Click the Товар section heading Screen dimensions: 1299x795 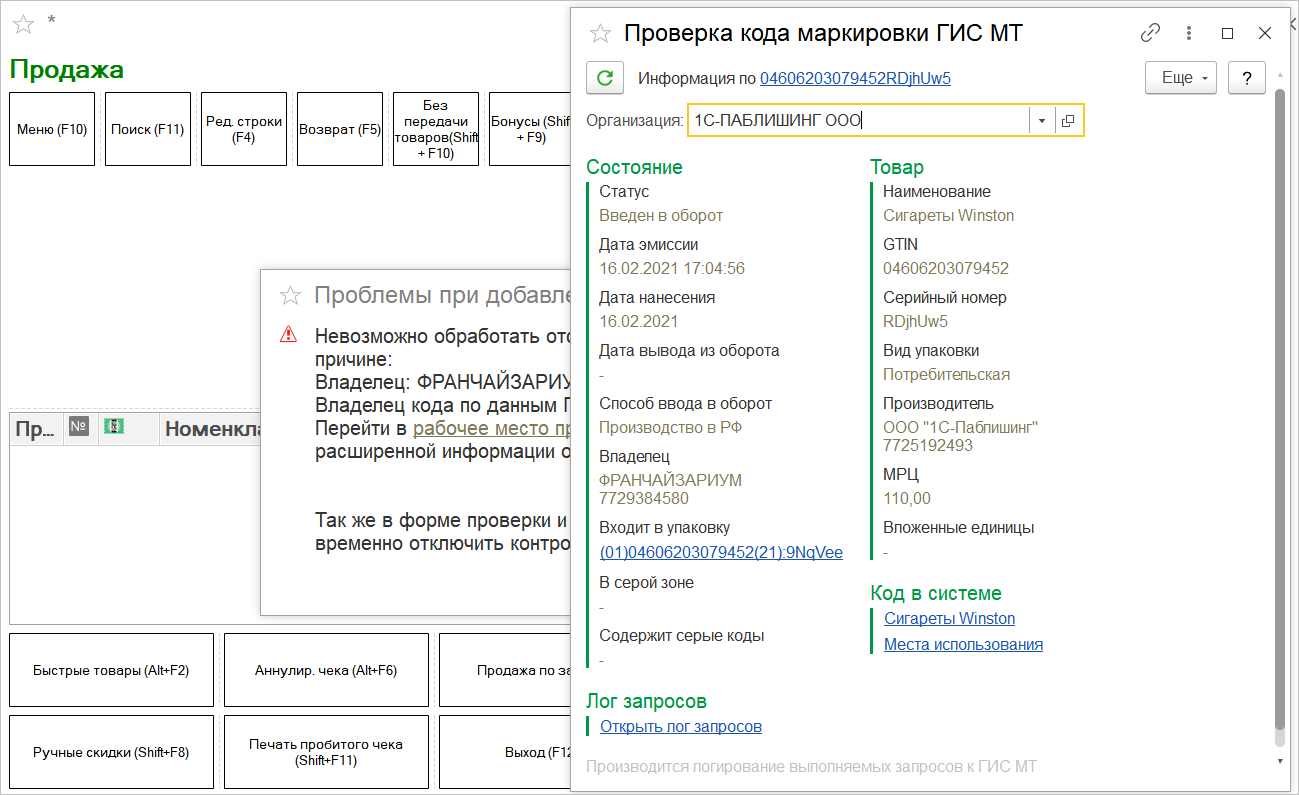tap(897, 167)
